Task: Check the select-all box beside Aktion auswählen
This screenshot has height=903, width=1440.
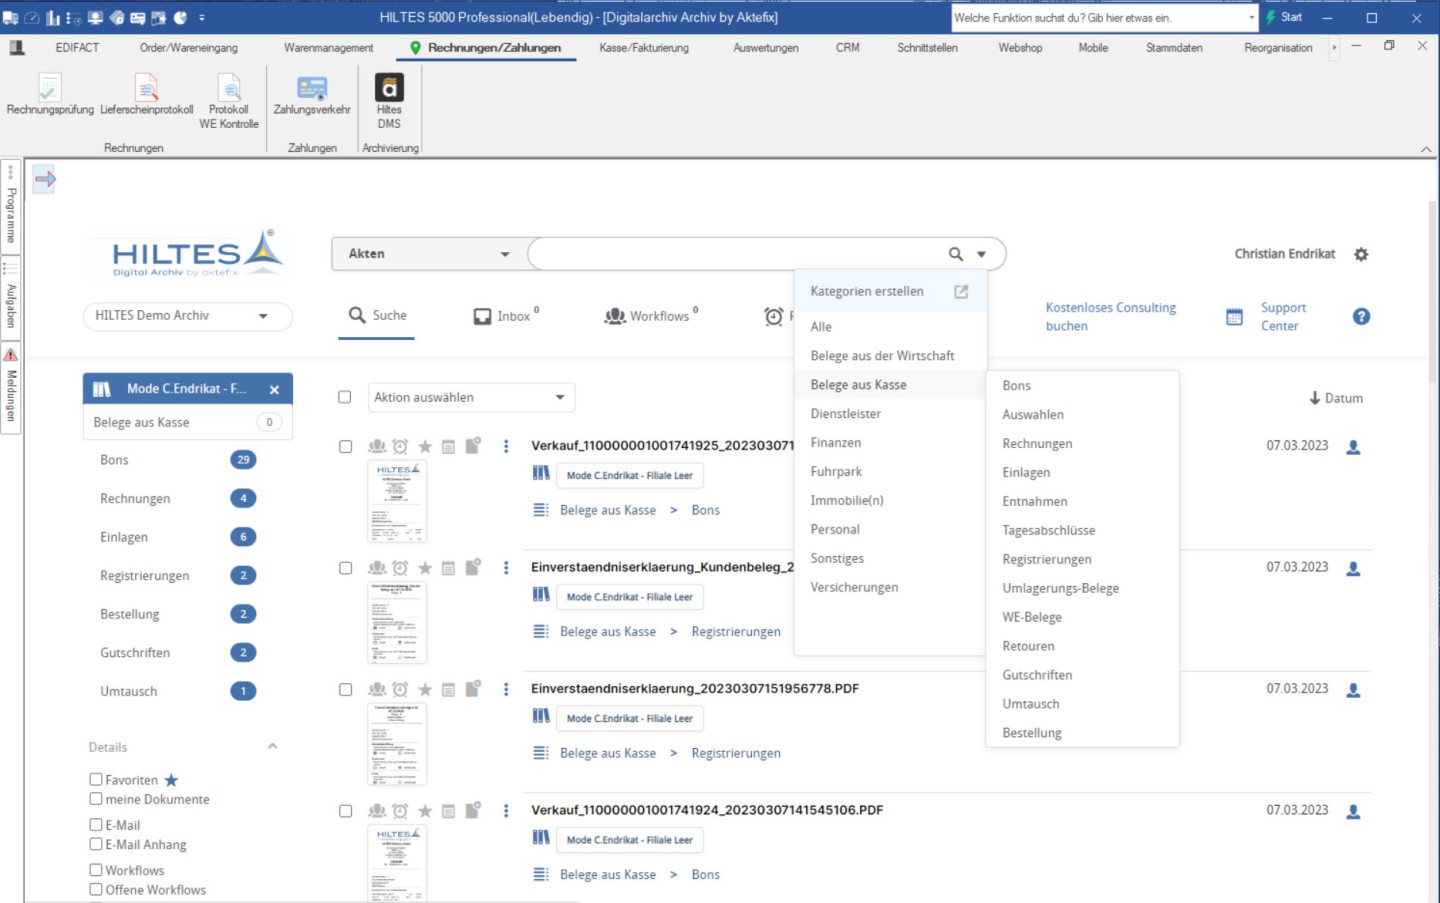Action: click(345, 397)
